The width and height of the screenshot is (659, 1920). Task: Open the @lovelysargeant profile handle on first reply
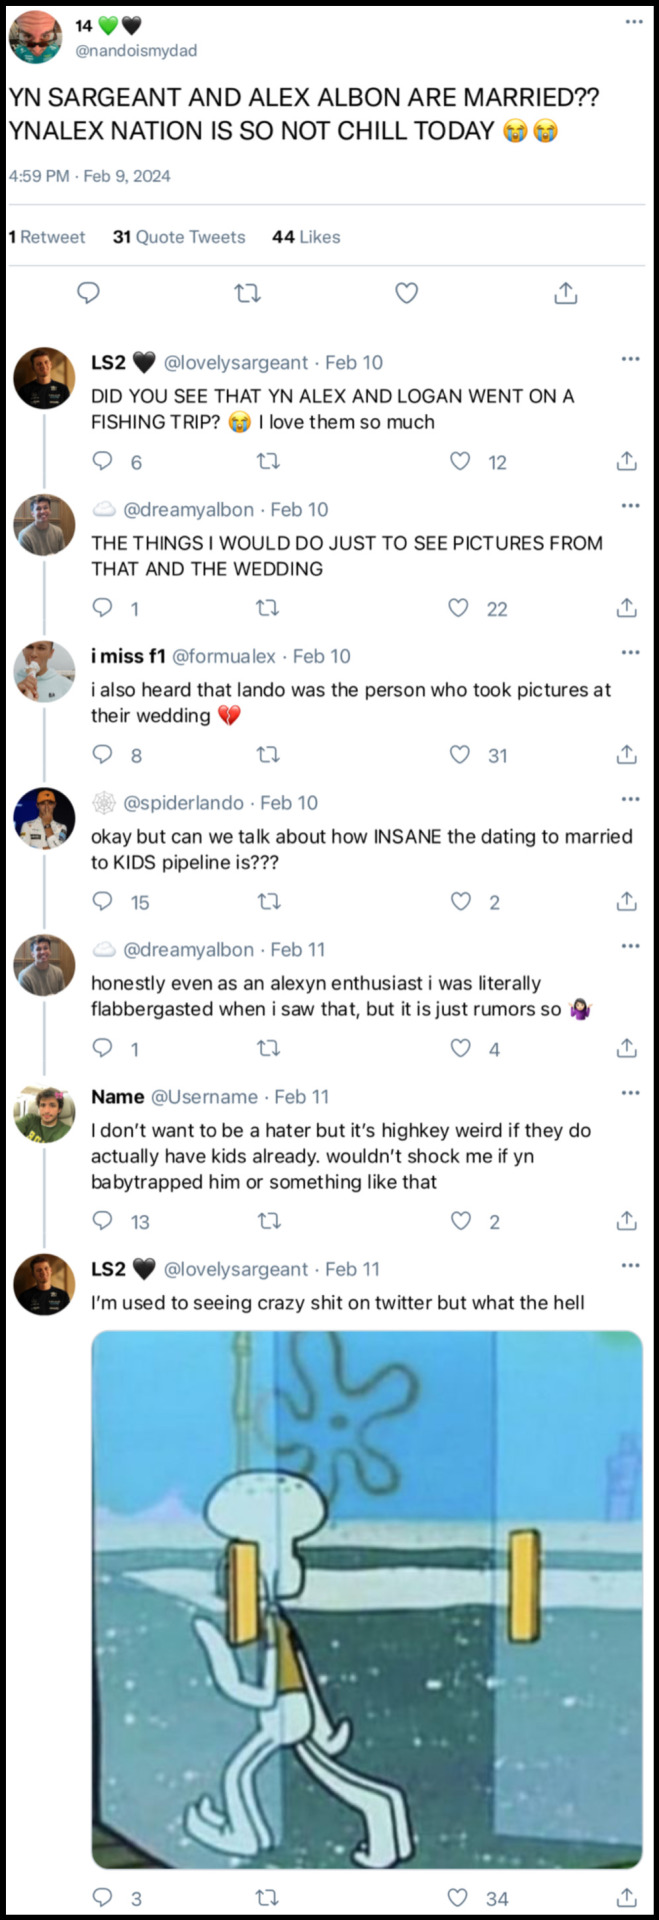(236, 363)
